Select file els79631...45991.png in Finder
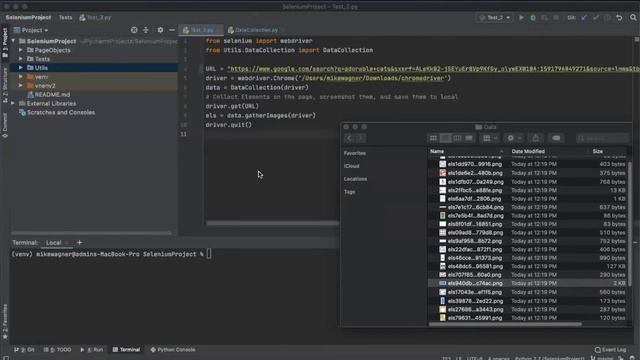640x360 pixels. click(x=528, y=318)
